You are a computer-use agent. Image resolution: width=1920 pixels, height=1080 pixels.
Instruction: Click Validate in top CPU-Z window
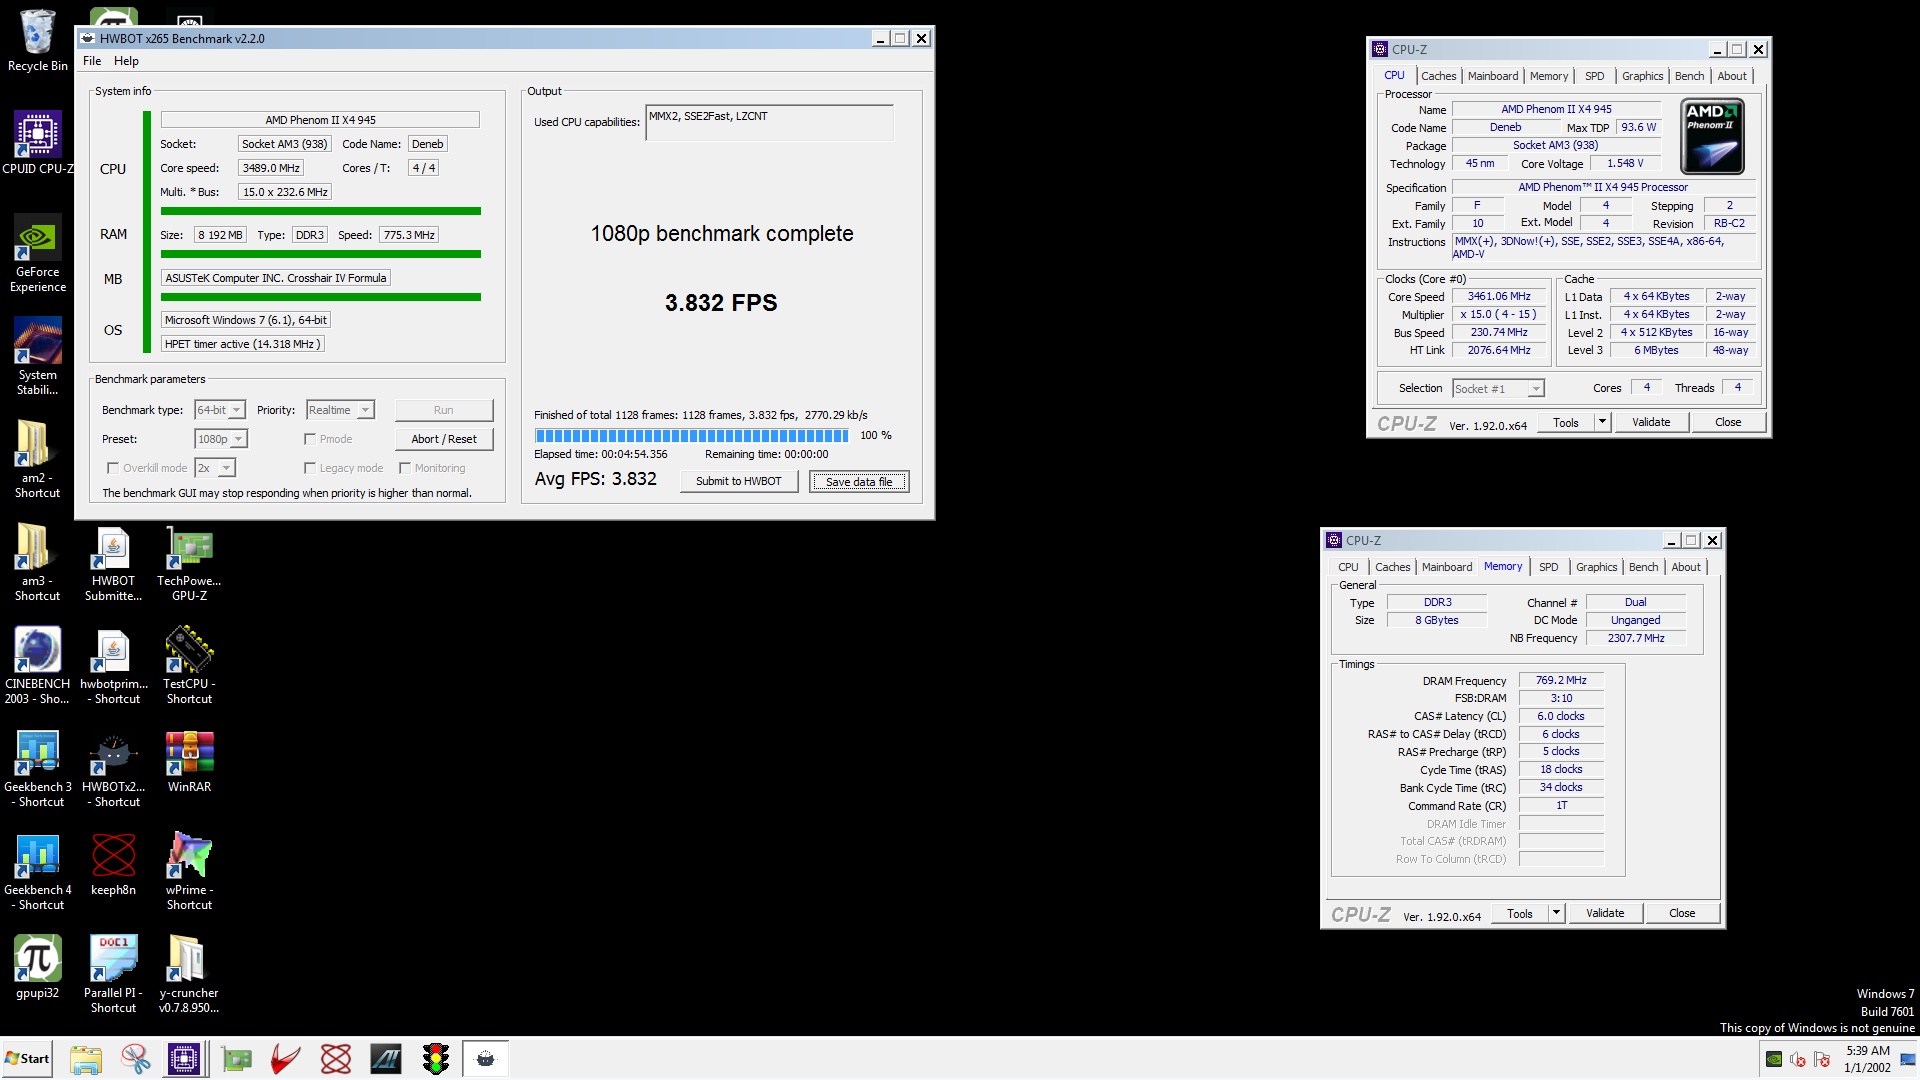pos(1651,422)
